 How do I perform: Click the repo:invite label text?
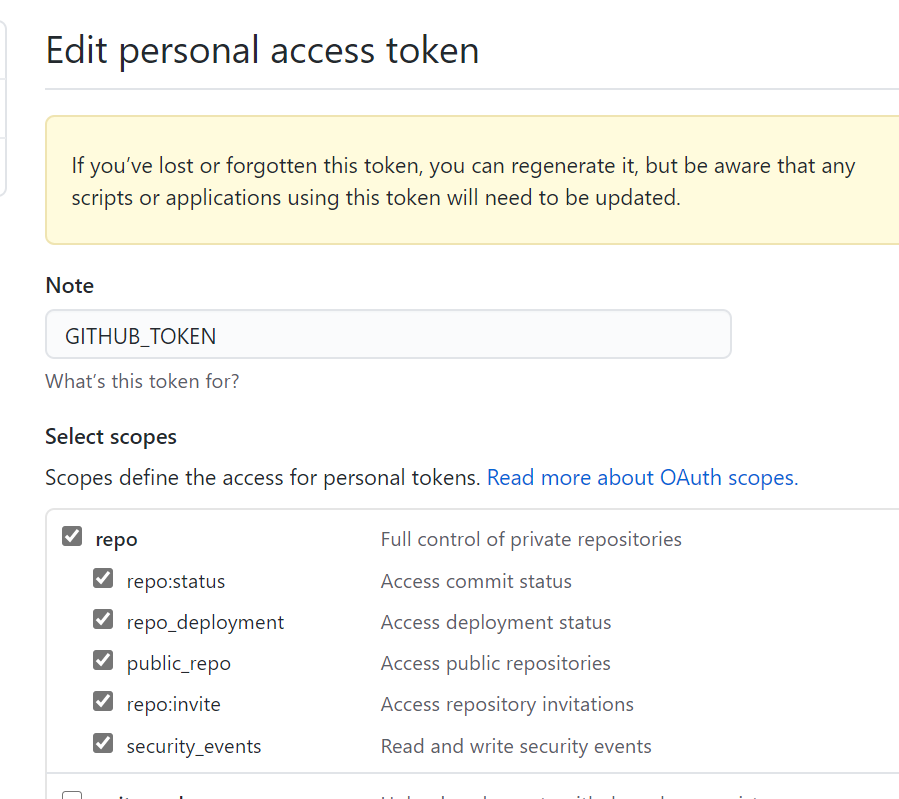173,705
